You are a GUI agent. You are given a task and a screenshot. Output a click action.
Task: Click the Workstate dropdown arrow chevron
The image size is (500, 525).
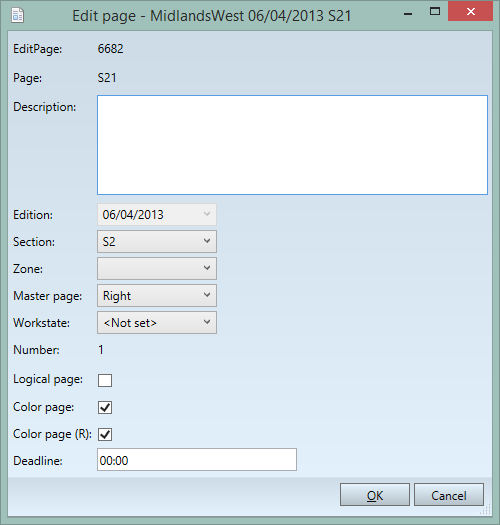(207, 322)
